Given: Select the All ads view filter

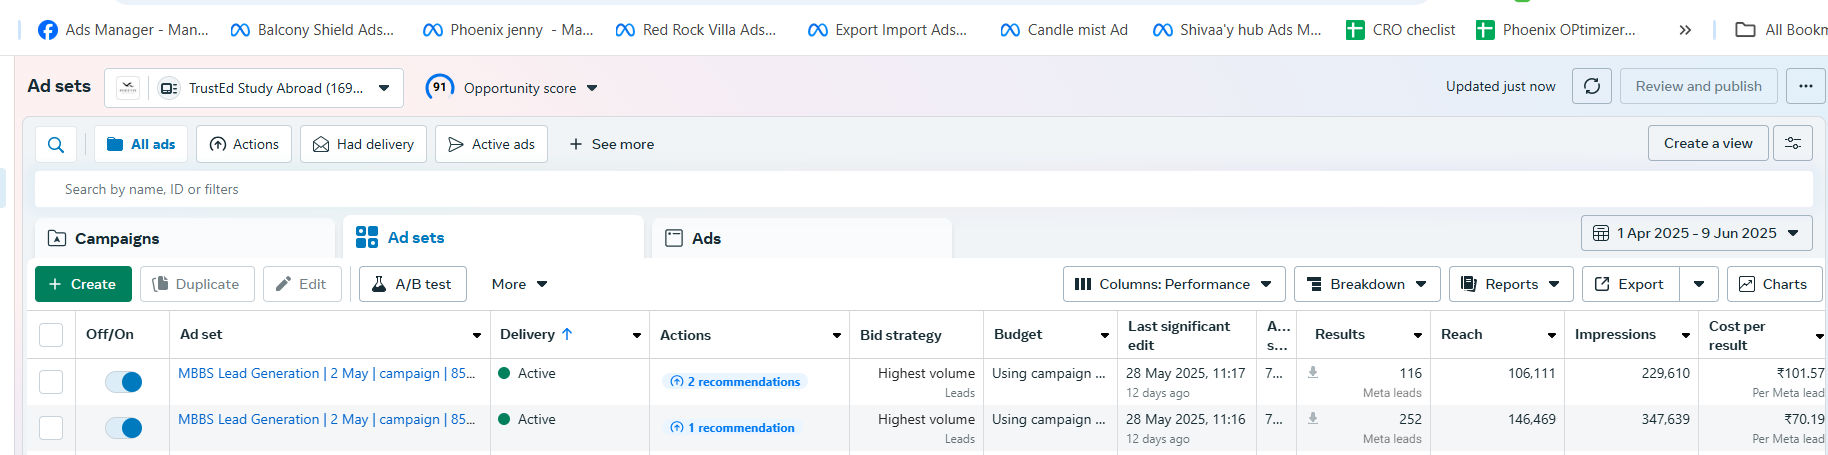Looking at the screenshot, I should point(141,144).
